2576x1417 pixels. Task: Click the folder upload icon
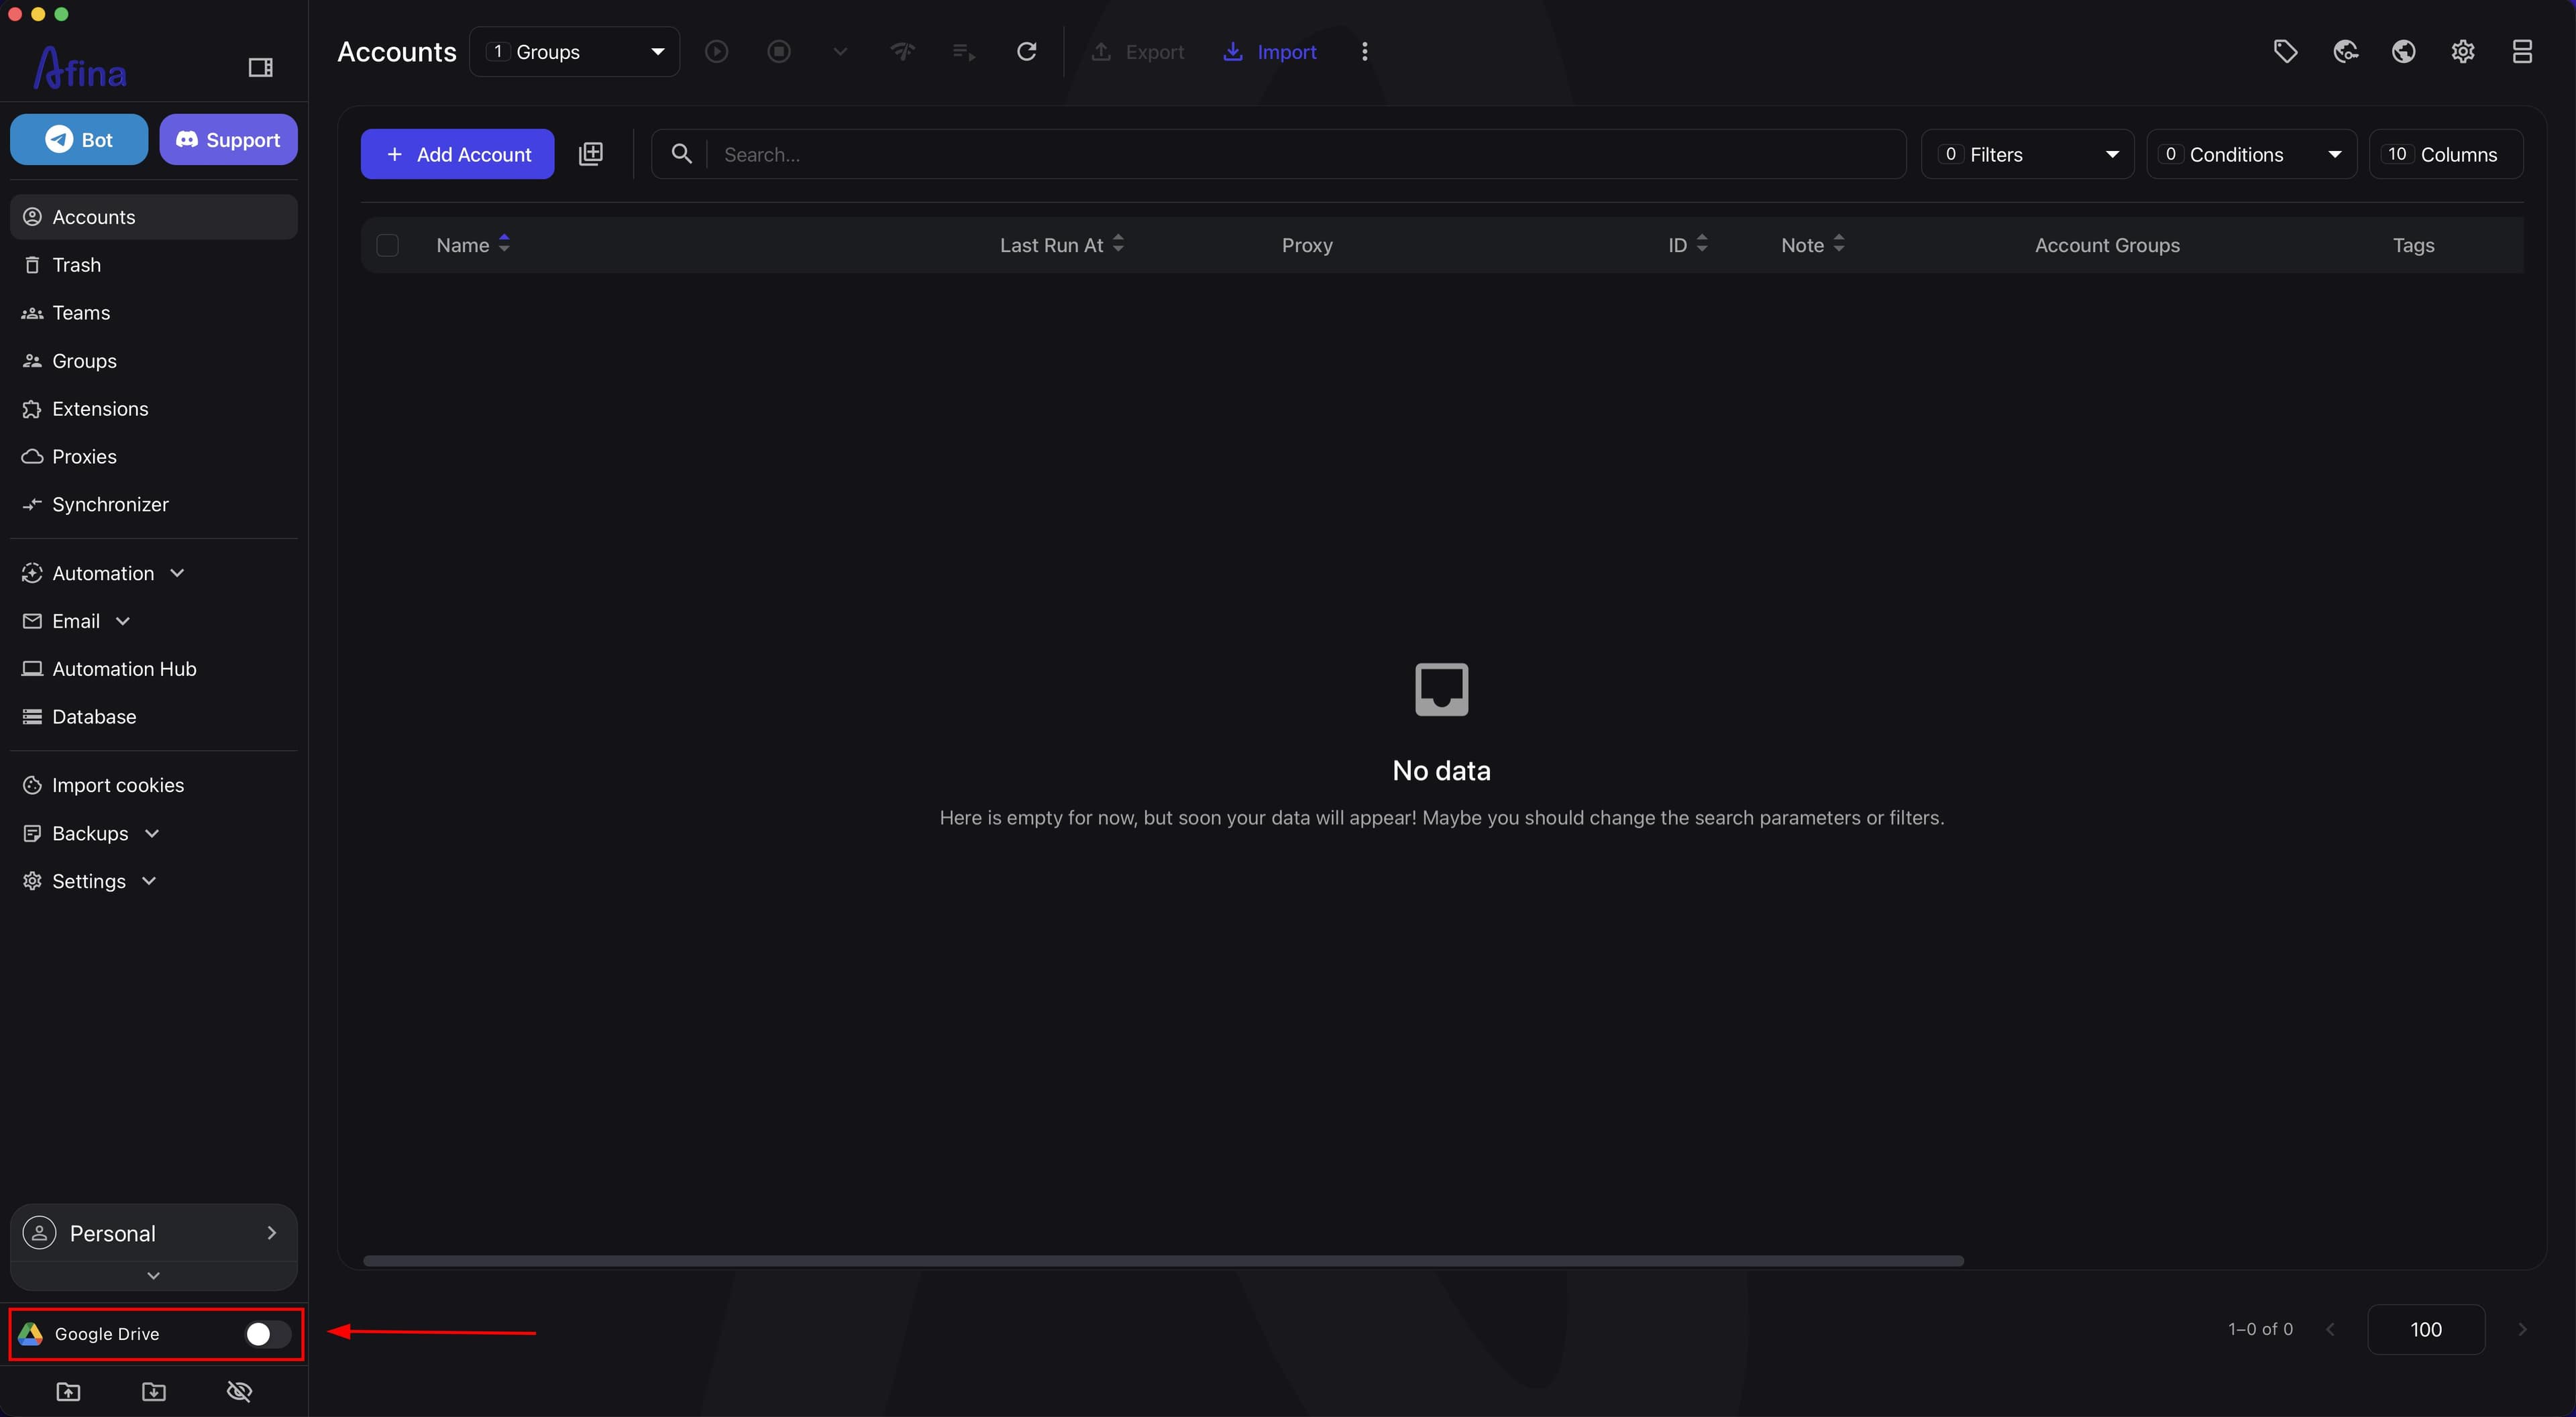[x=68, y=1392]
